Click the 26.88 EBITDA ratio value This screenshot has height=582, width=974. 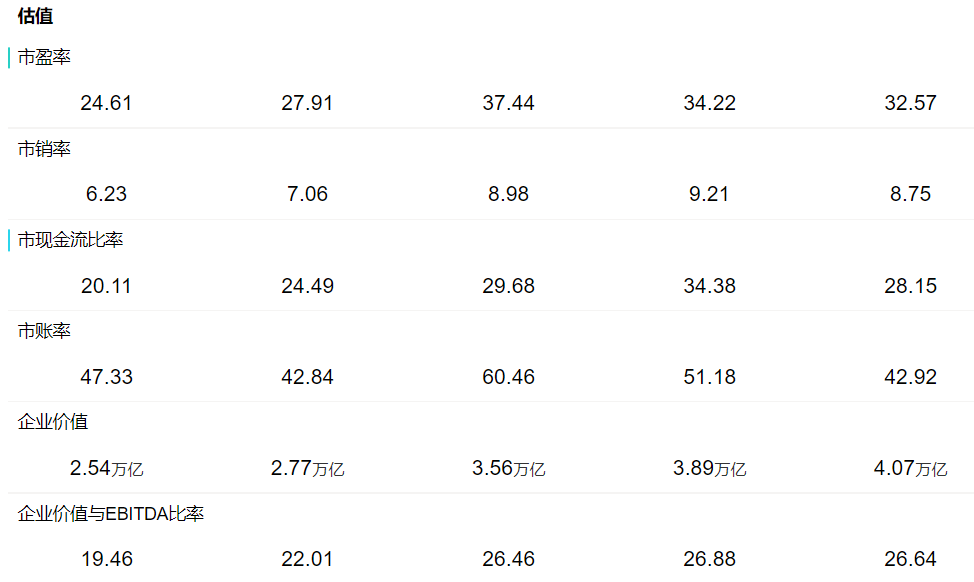pos(709,559)
